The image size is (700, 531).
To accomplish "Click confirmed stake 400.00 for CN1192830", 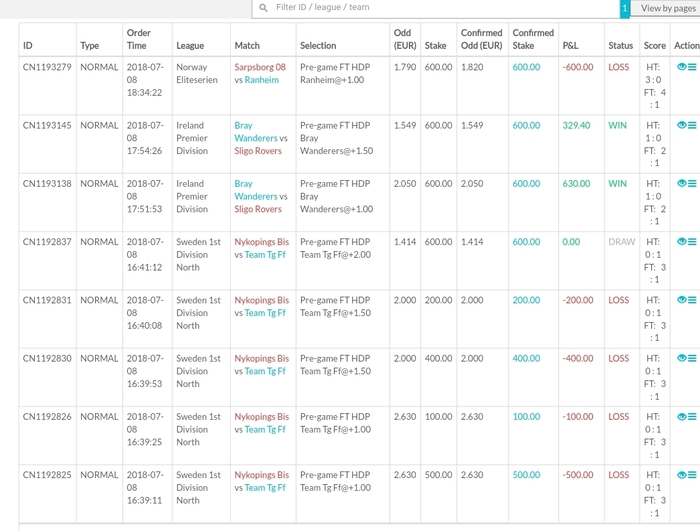I will click(x=526, y=358).
